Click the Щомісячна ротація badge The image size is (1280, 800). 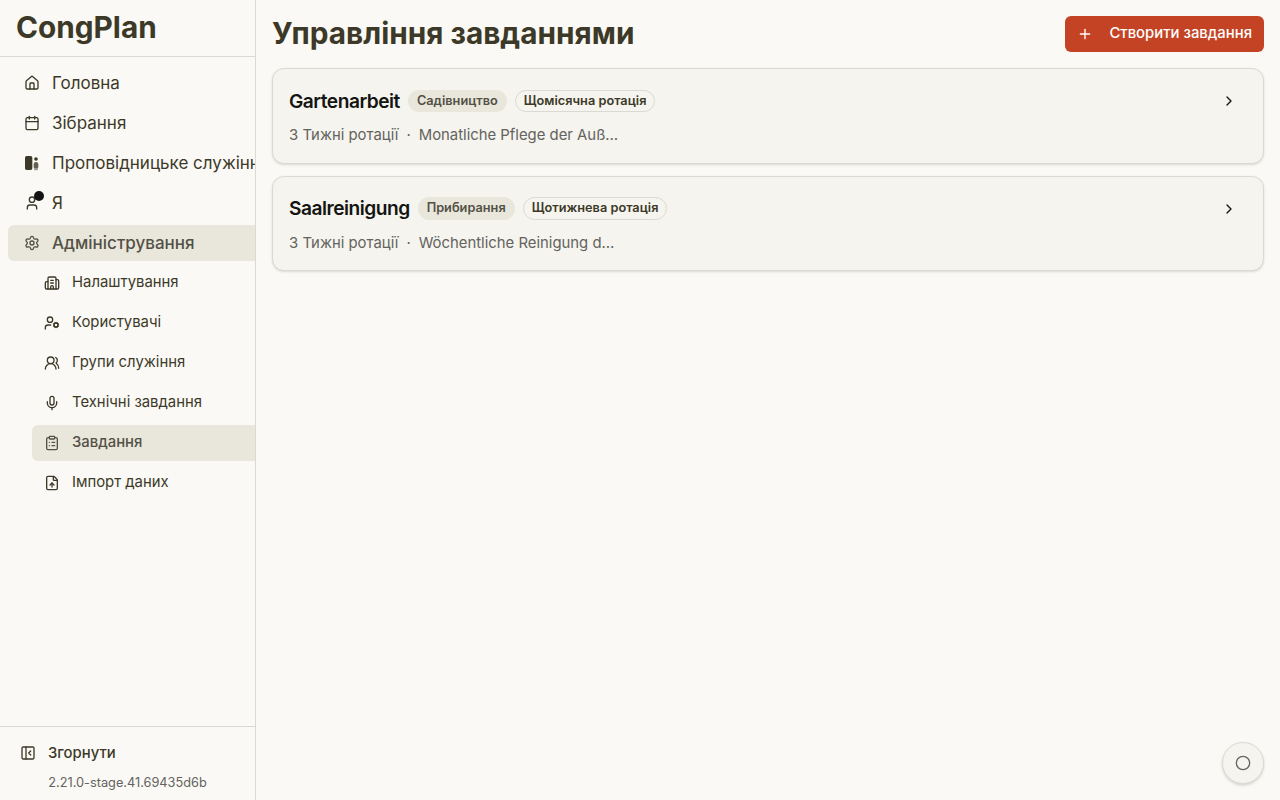[585, 101]
